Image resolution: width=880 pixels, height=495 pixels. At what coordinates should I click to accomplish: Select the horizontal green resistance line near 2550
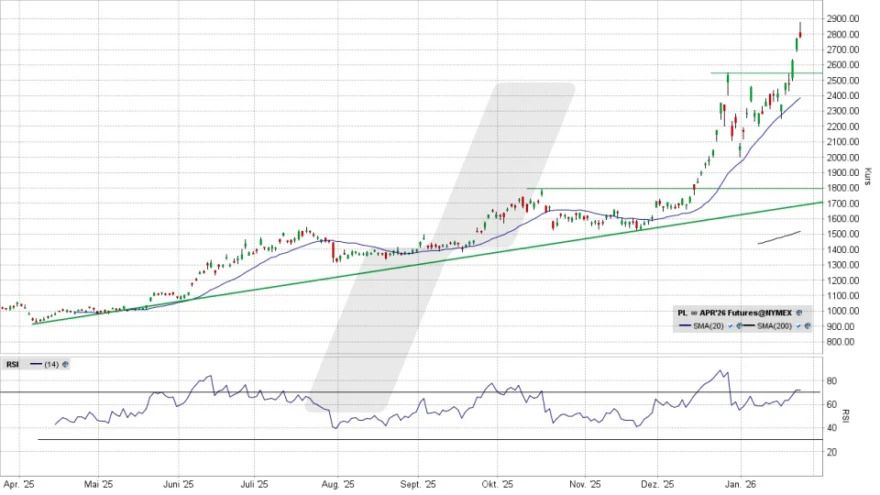760,73
